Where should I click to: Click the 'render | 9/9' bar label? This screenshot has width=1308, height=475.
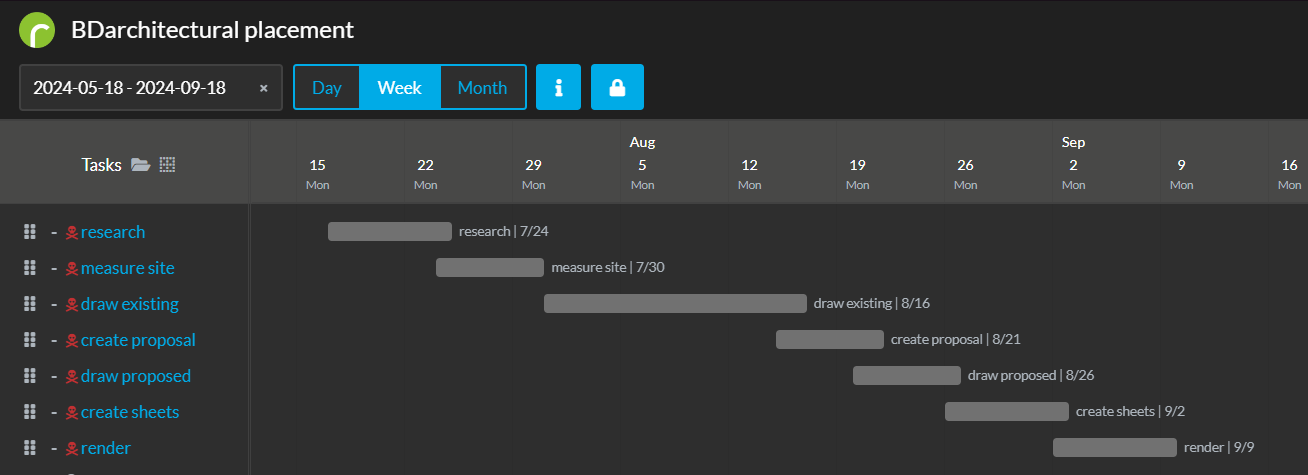tap(1219, 448)
